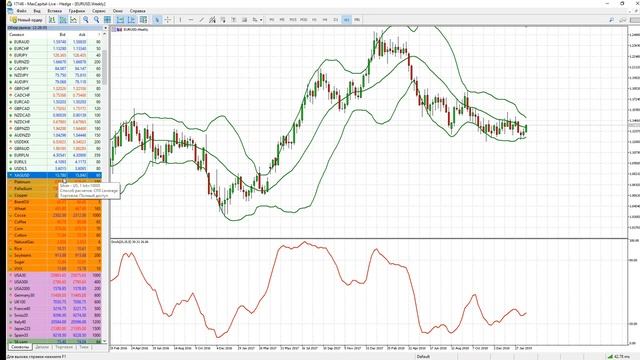Open the Вставка menu
The image size is (640, 360).
(54, 11)
